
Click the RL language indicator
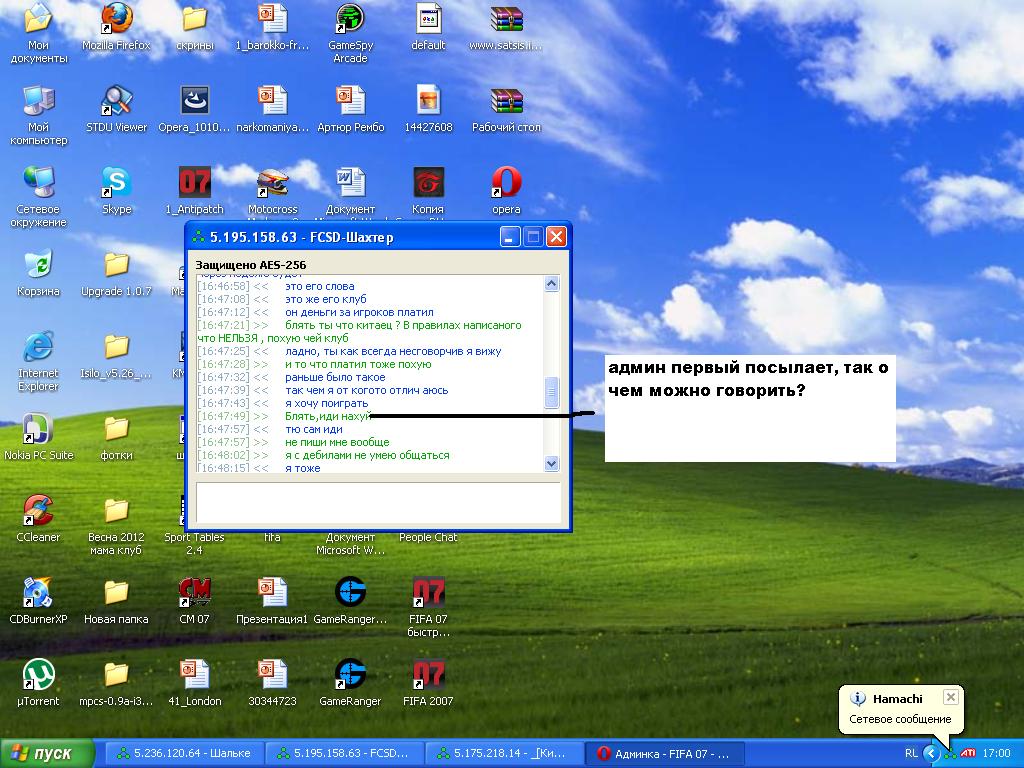[911, 753]
